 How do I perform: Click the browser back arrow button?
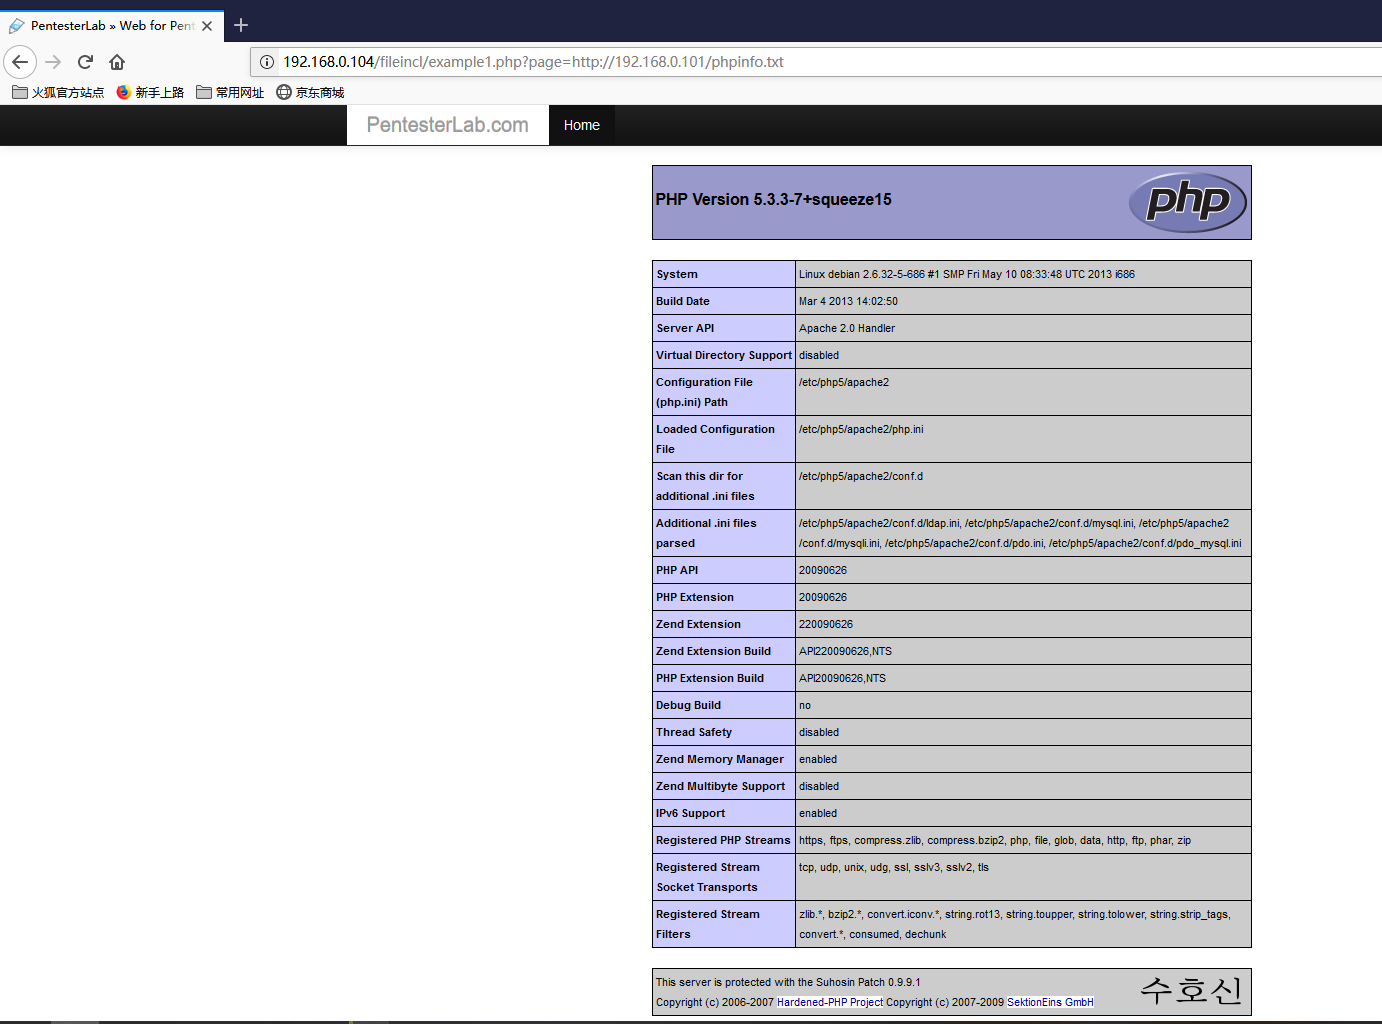(20, 62)
